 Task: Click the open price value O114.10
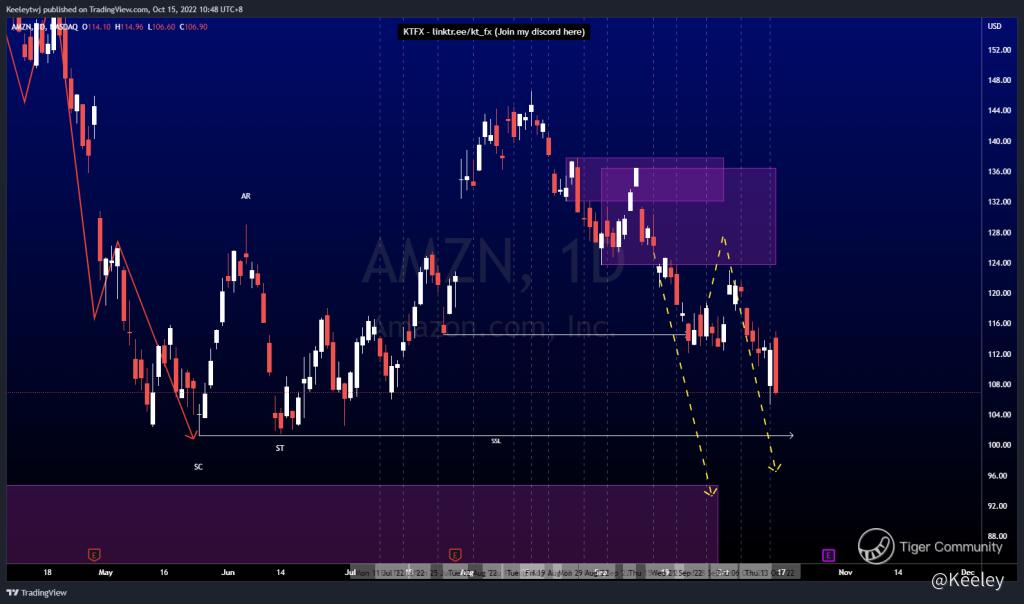97,27
